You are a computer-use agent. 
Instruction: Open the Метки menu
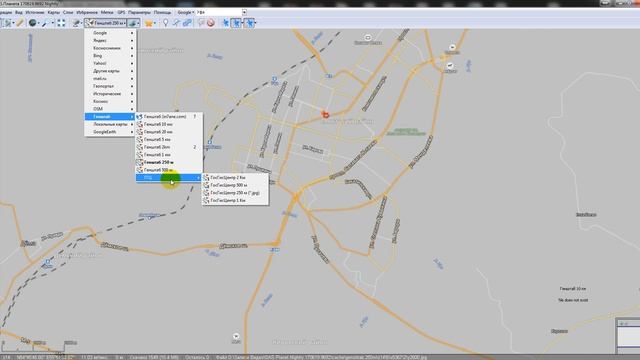pyautogui.click(x=107, y=12)
